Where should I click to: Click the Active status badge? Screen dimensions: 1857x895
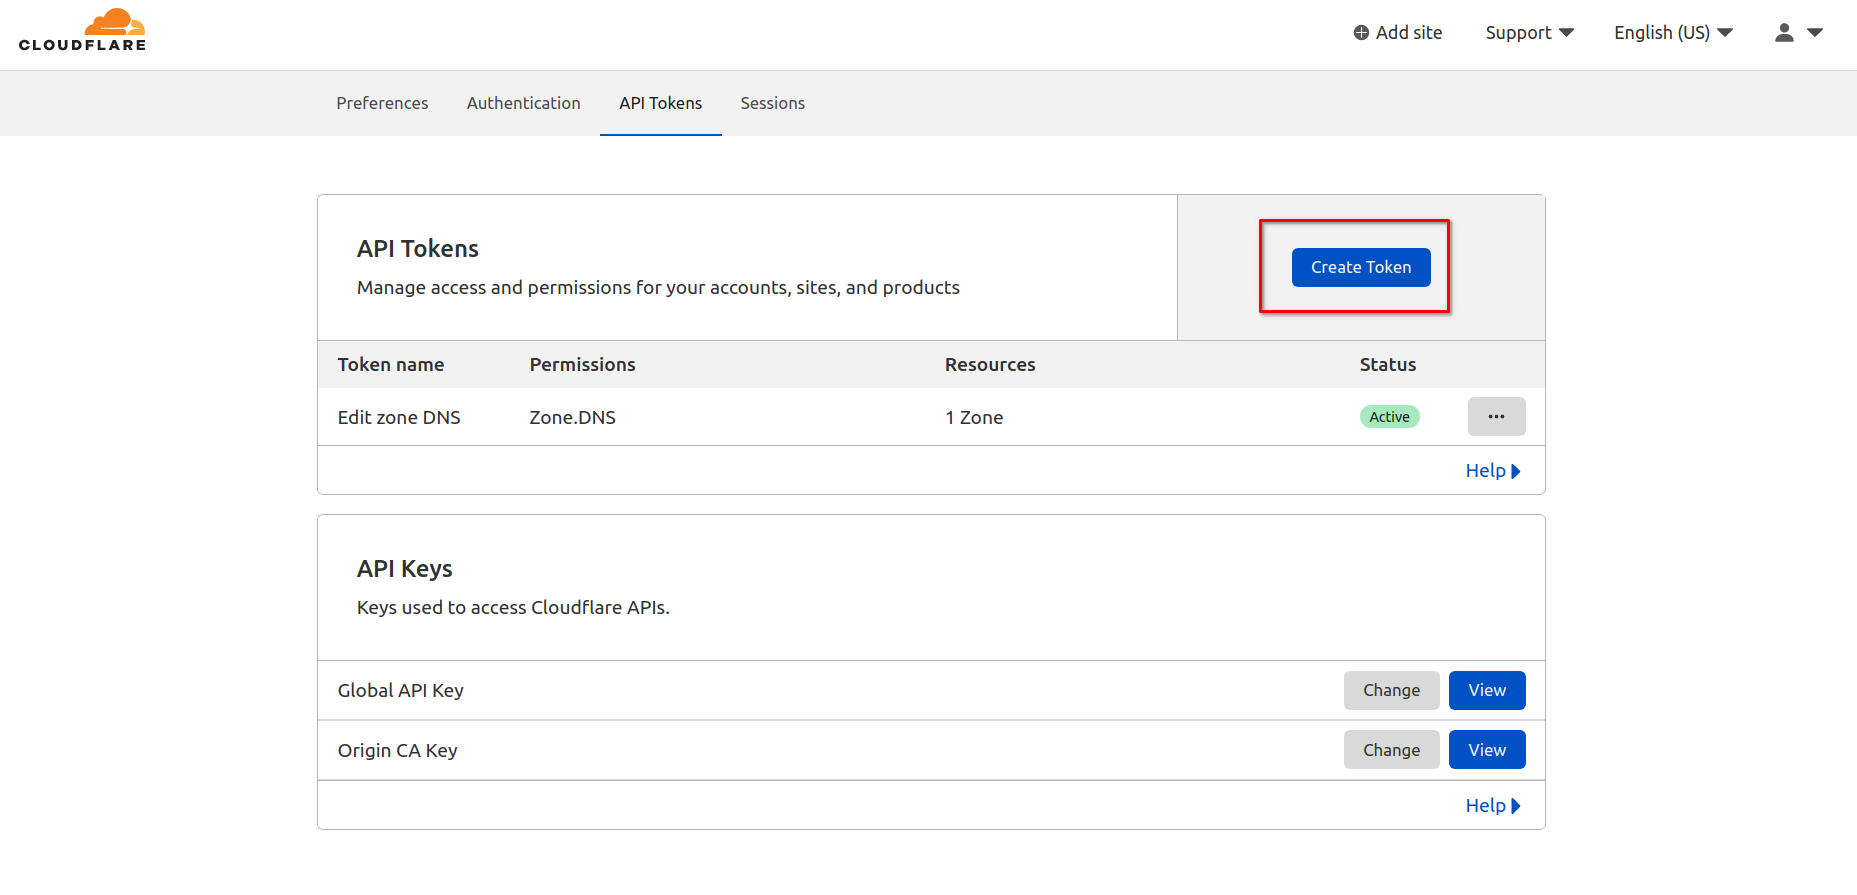pyautogui.click(x=1389, y=417)
